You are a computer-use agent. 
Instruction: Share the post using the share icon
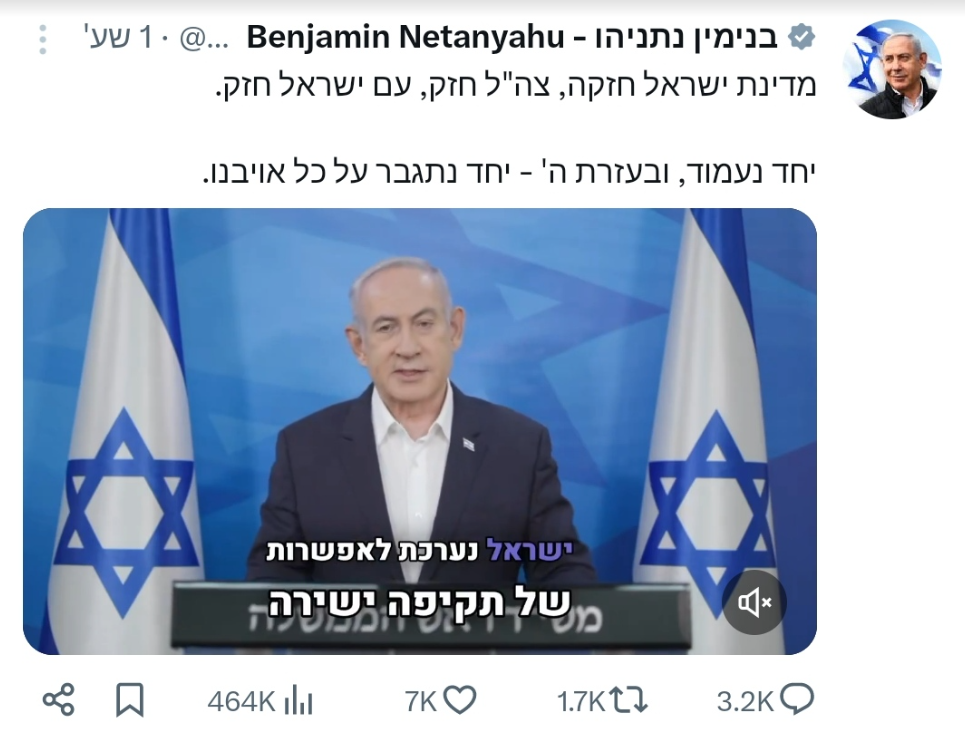[58, 700]
